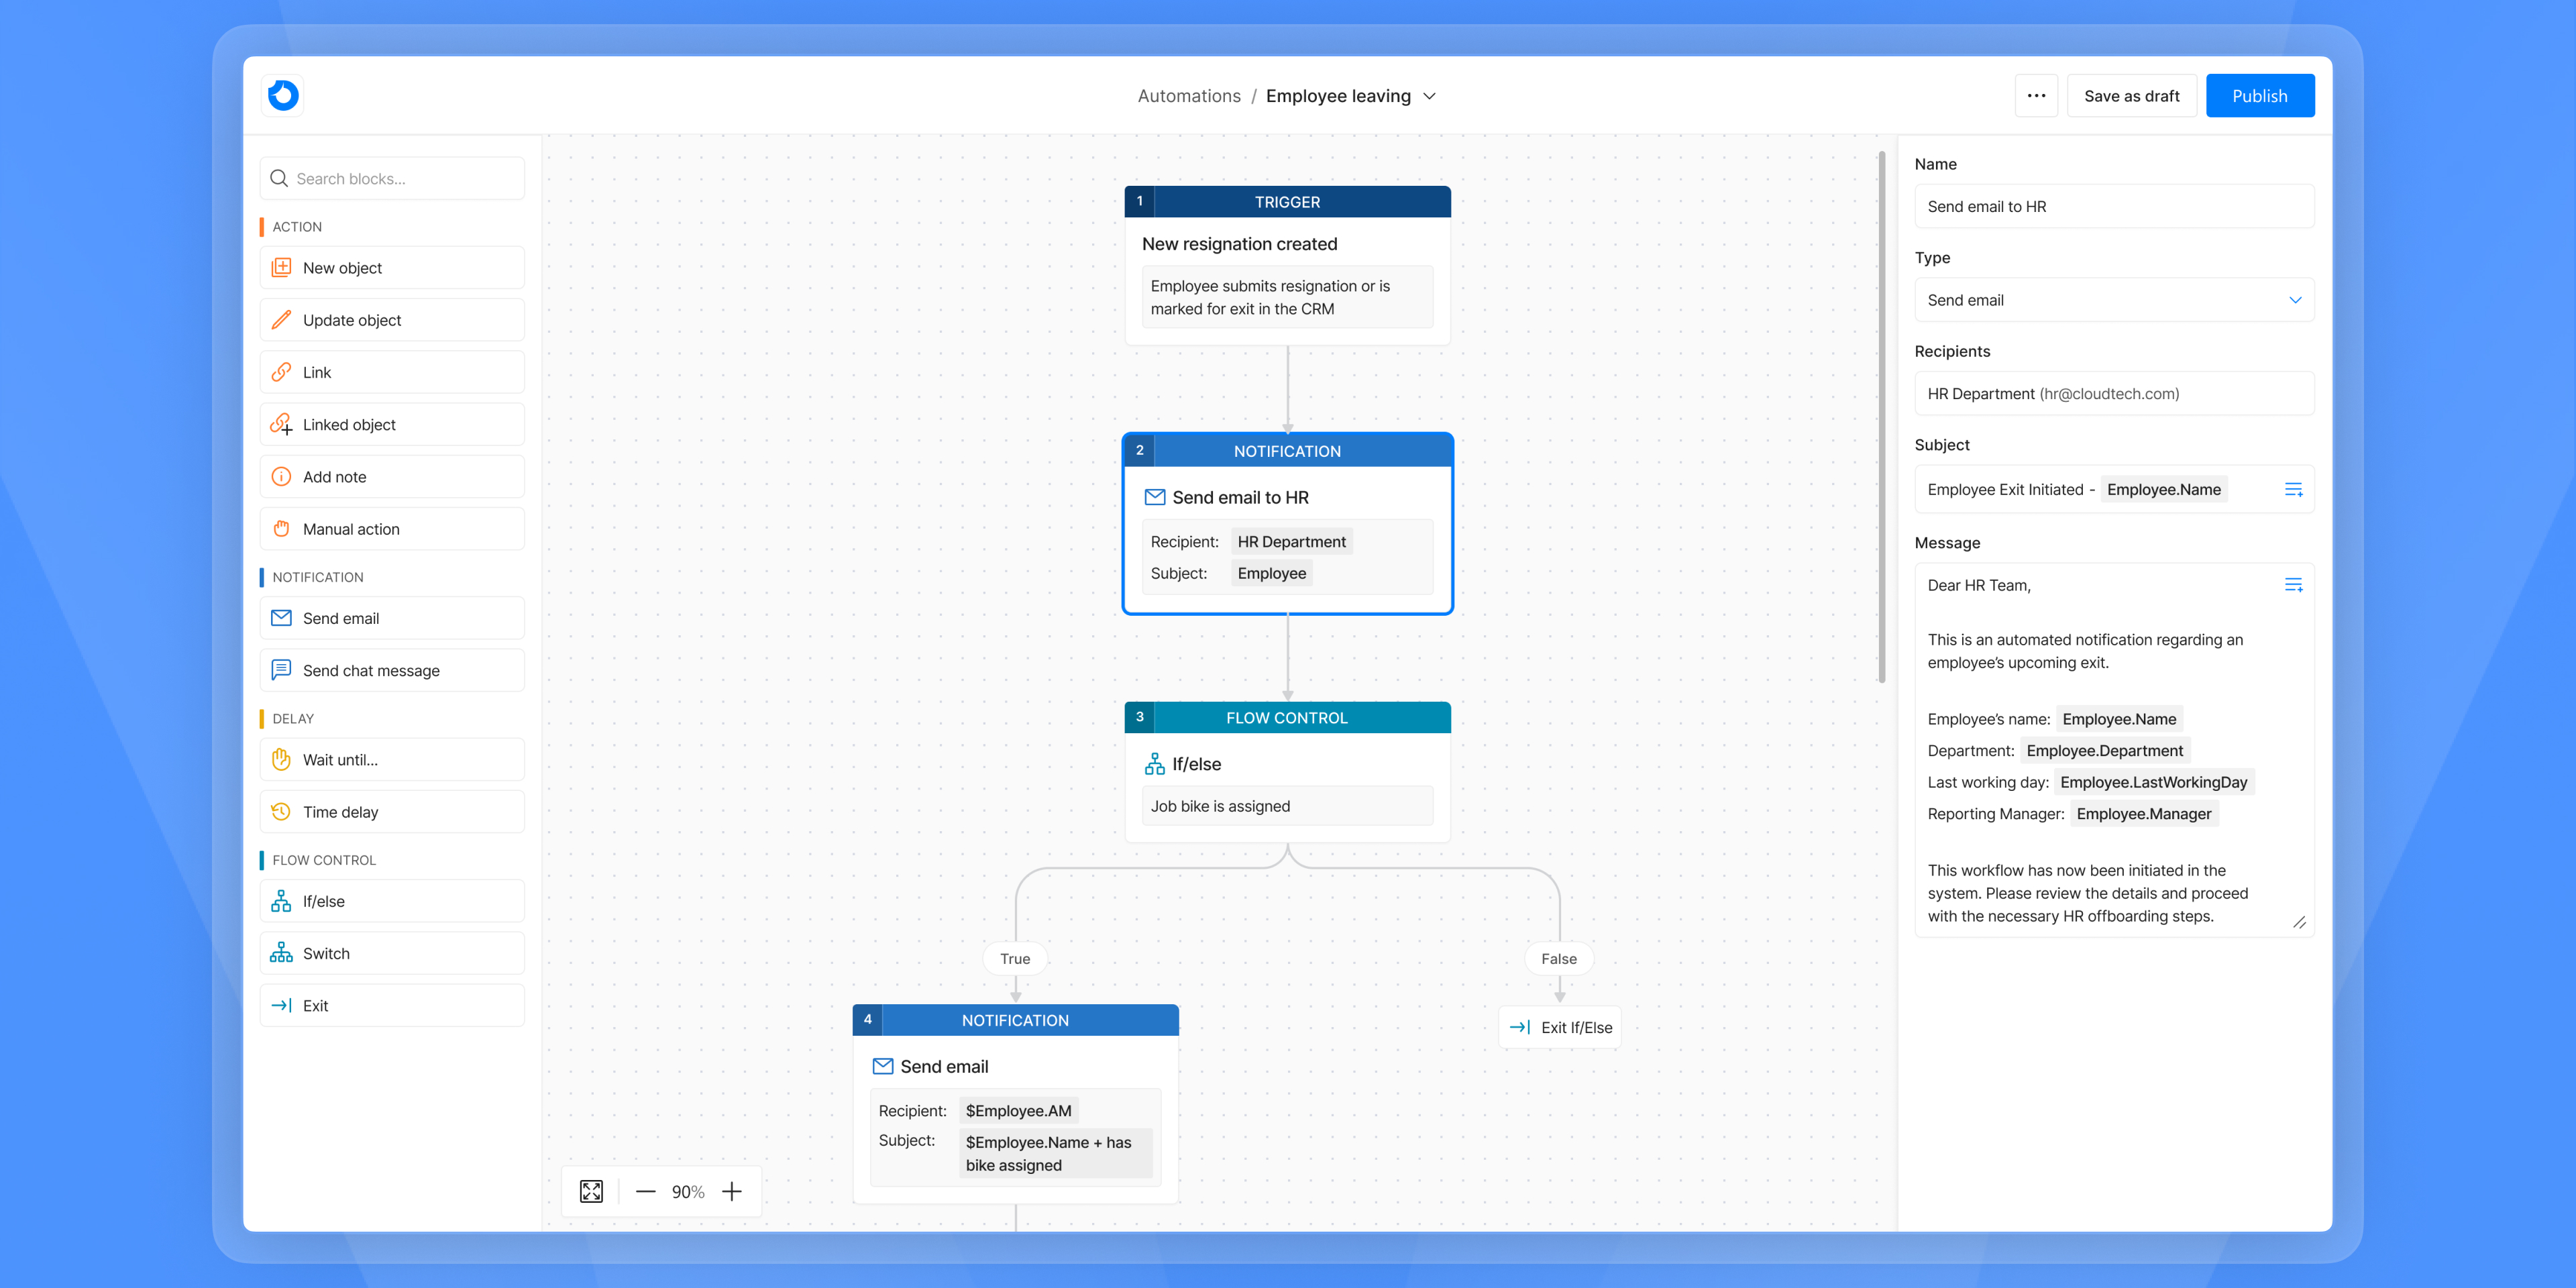Click the Automations breadcrumb link
Screen dimensions: 2576x1288
click(1188, 96)
